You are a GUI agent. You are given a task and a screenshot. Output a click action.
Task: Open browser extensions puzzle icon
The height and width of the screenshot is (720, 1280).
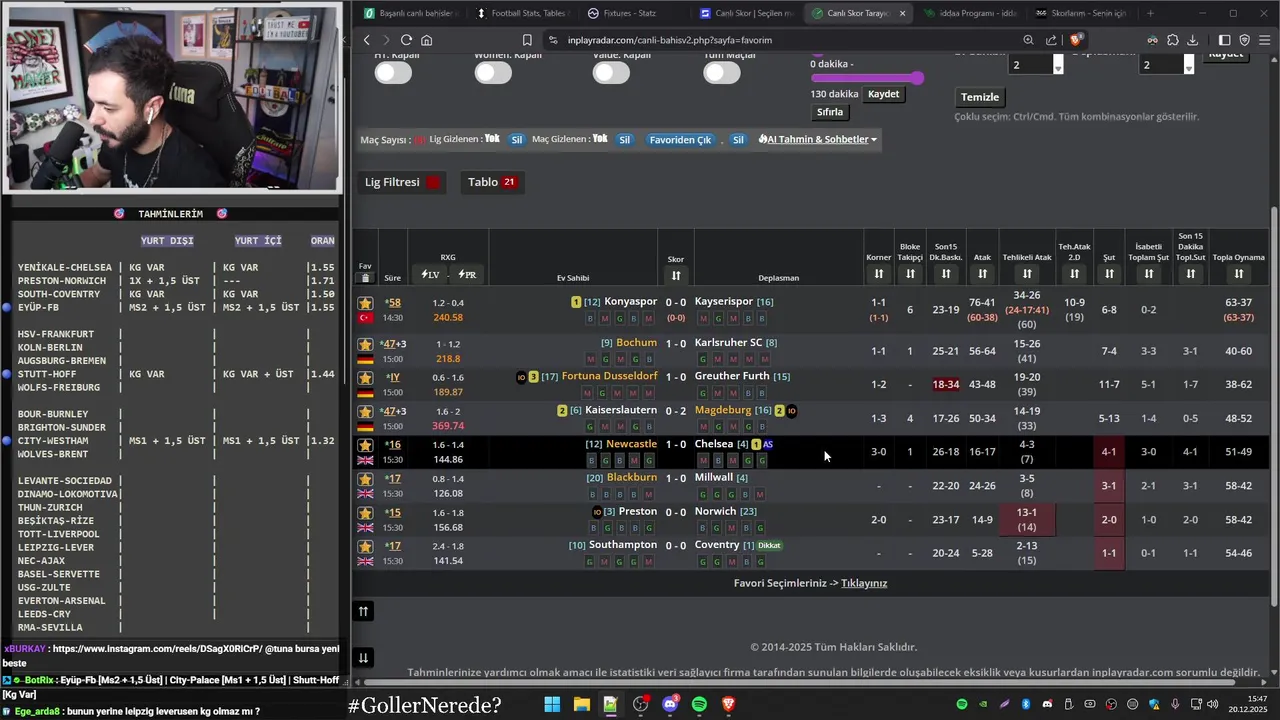click(x=1172, y=40)
